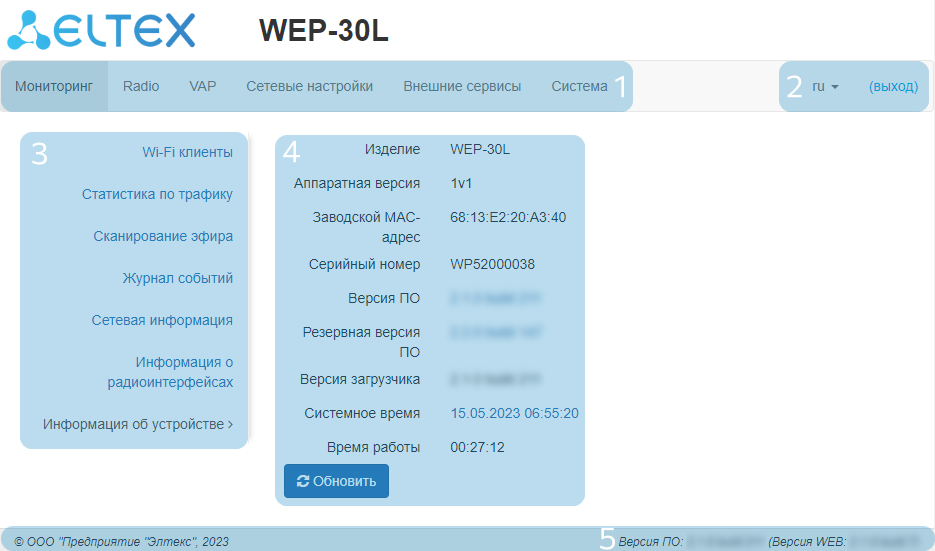This screenshot has width=935, height=551.
Task: Open Статистика по трафику
Action: tap(157, 194)
